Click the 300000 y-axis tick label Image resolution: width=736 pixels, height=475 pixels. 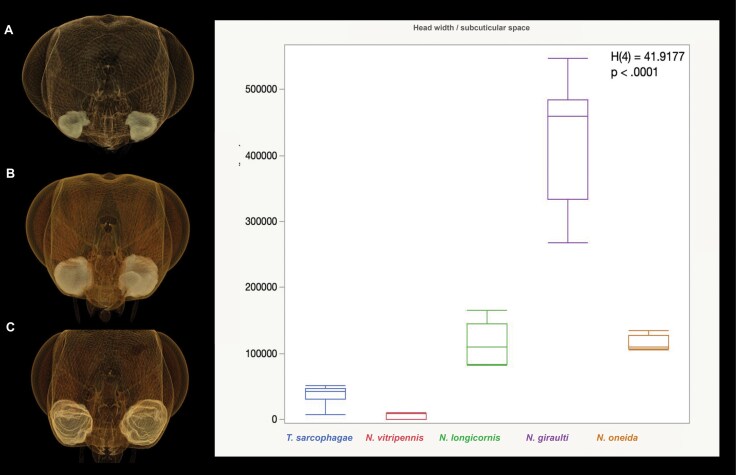click(x=261, y=222)
